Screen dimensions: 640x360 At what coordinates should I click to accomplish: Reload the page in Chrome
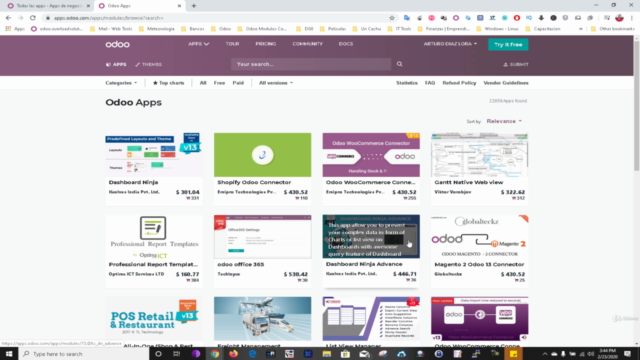point(33,18)
